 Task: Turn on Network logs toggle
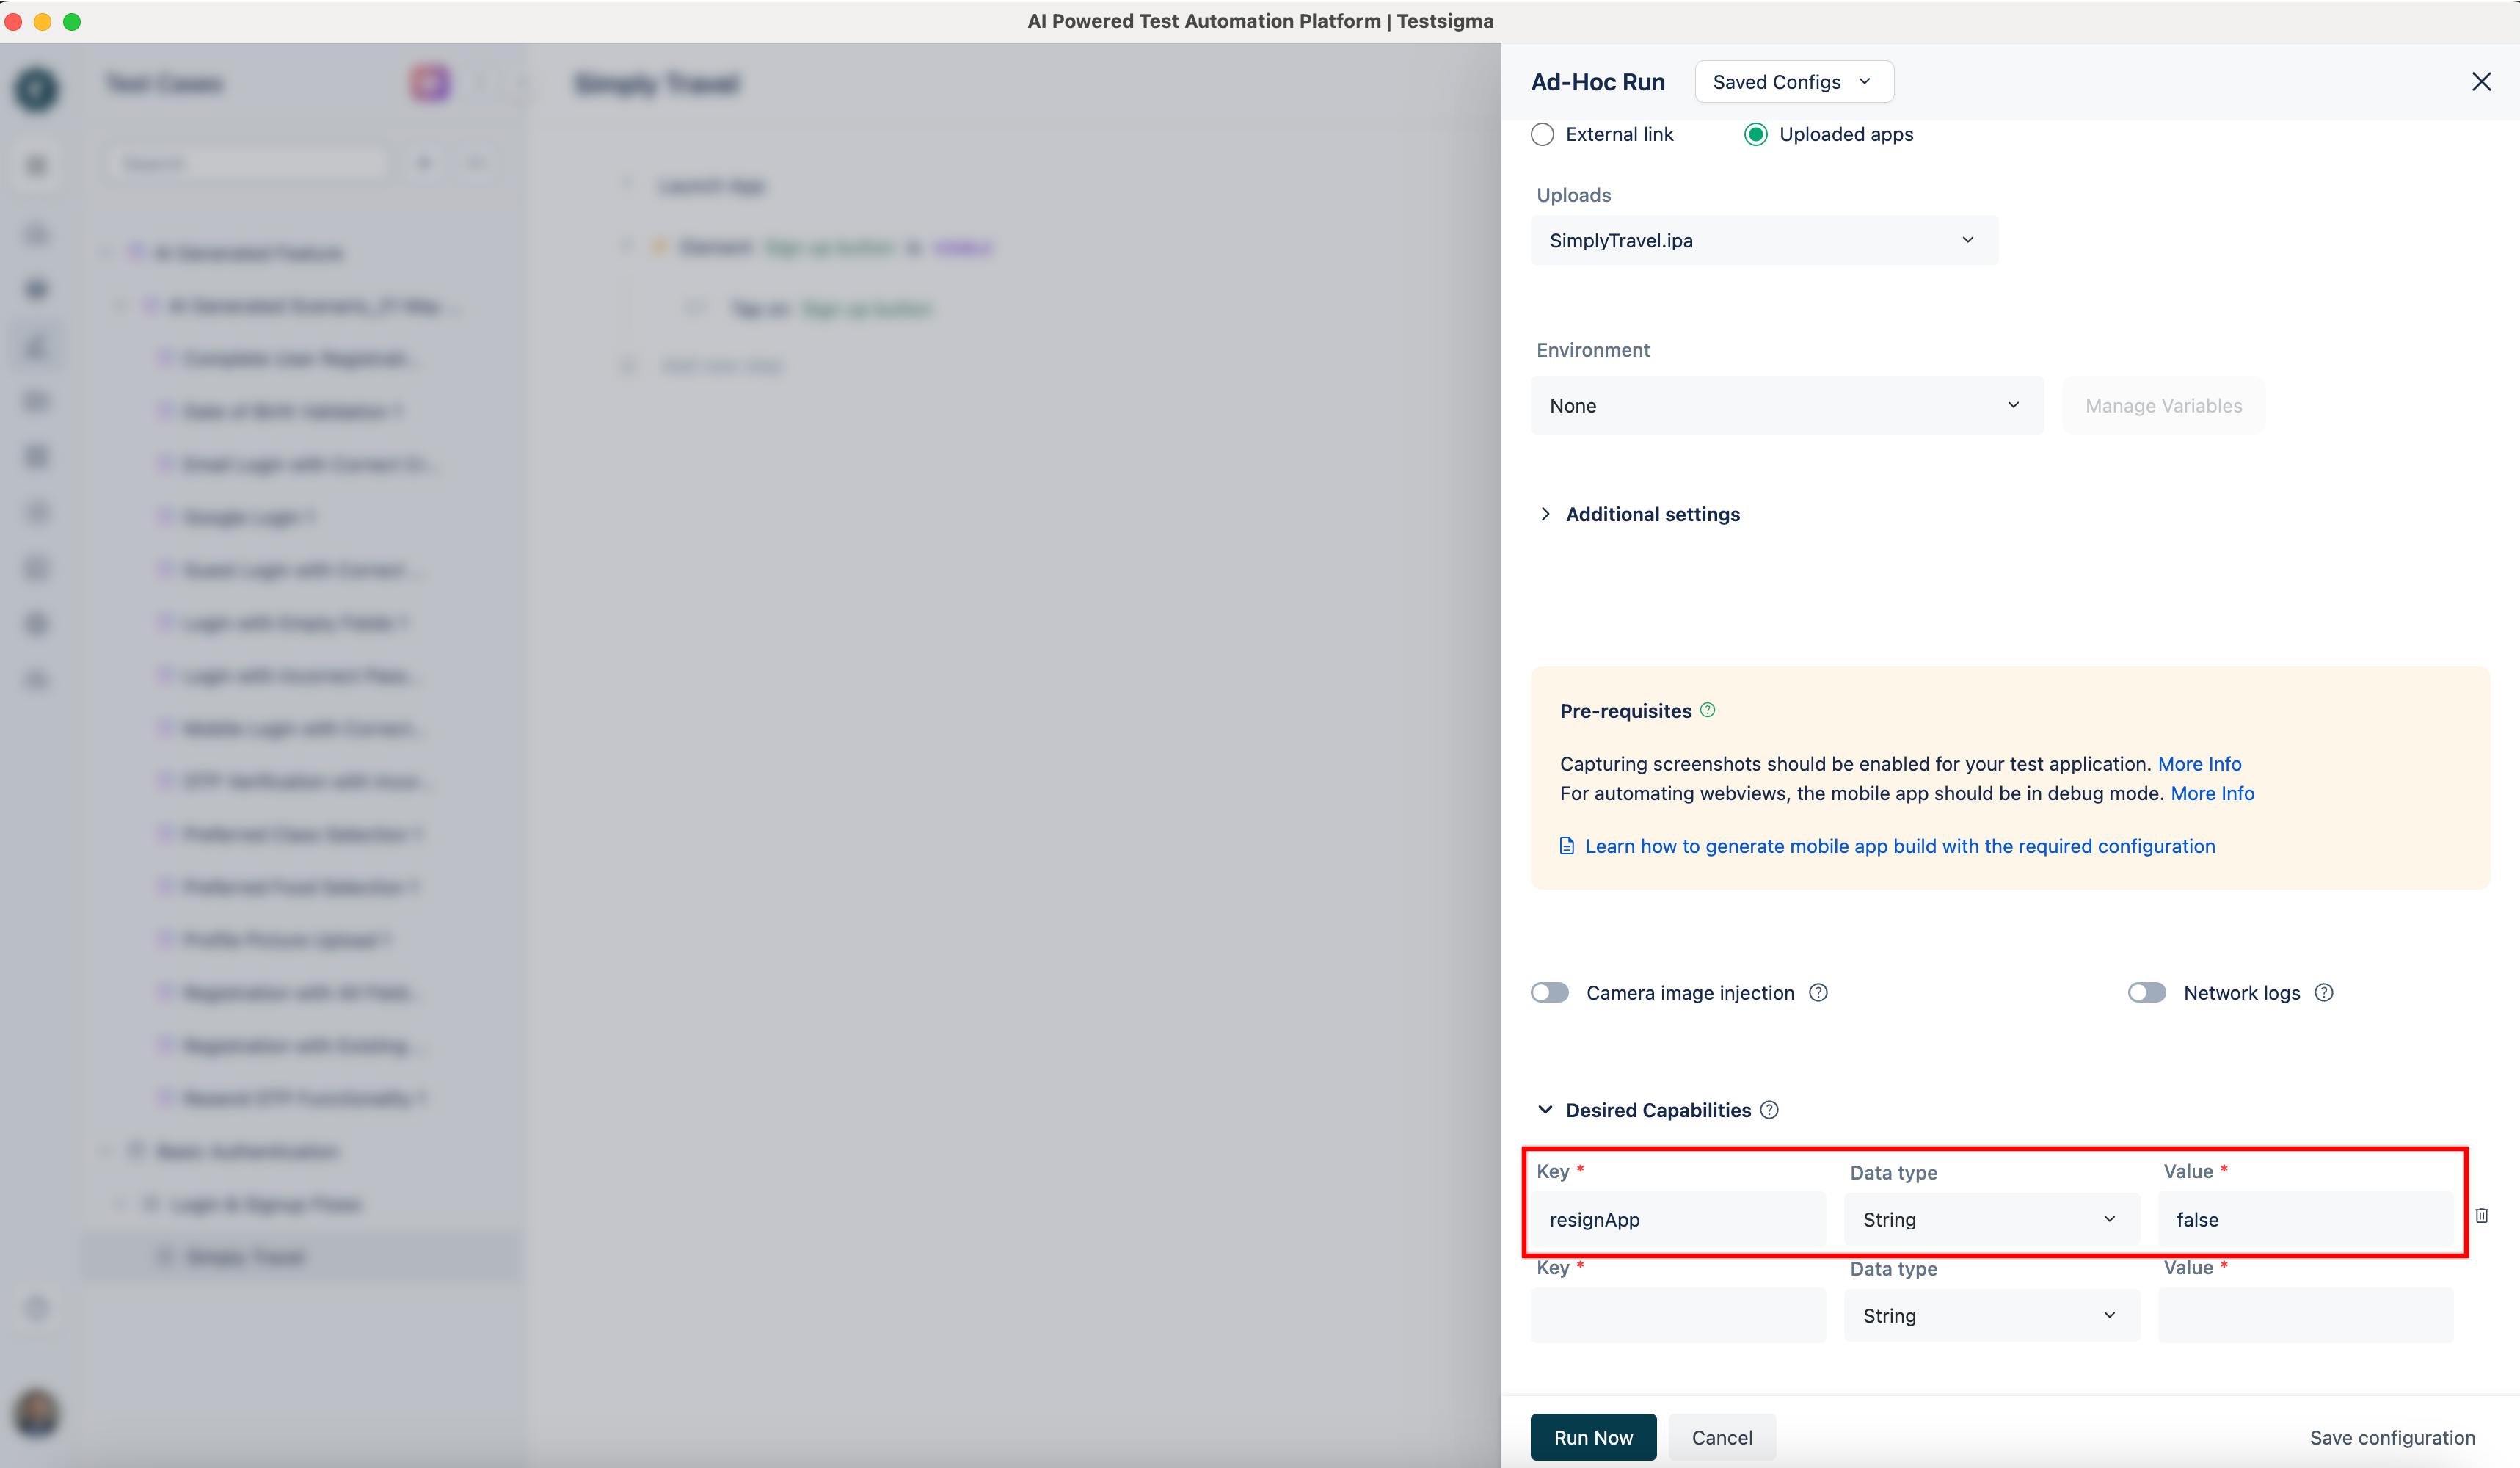point(2146,993)
